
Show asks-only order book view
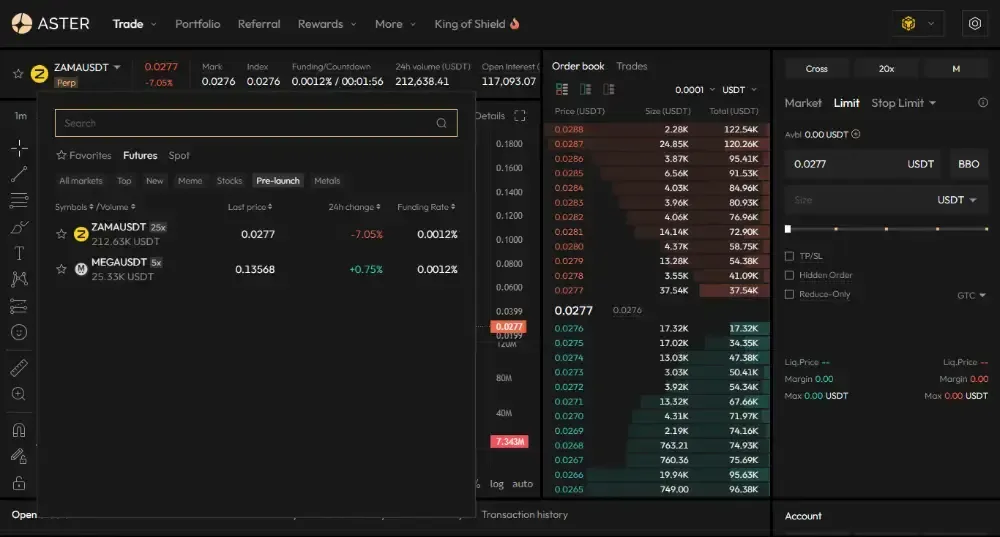(x=609, y=89)
